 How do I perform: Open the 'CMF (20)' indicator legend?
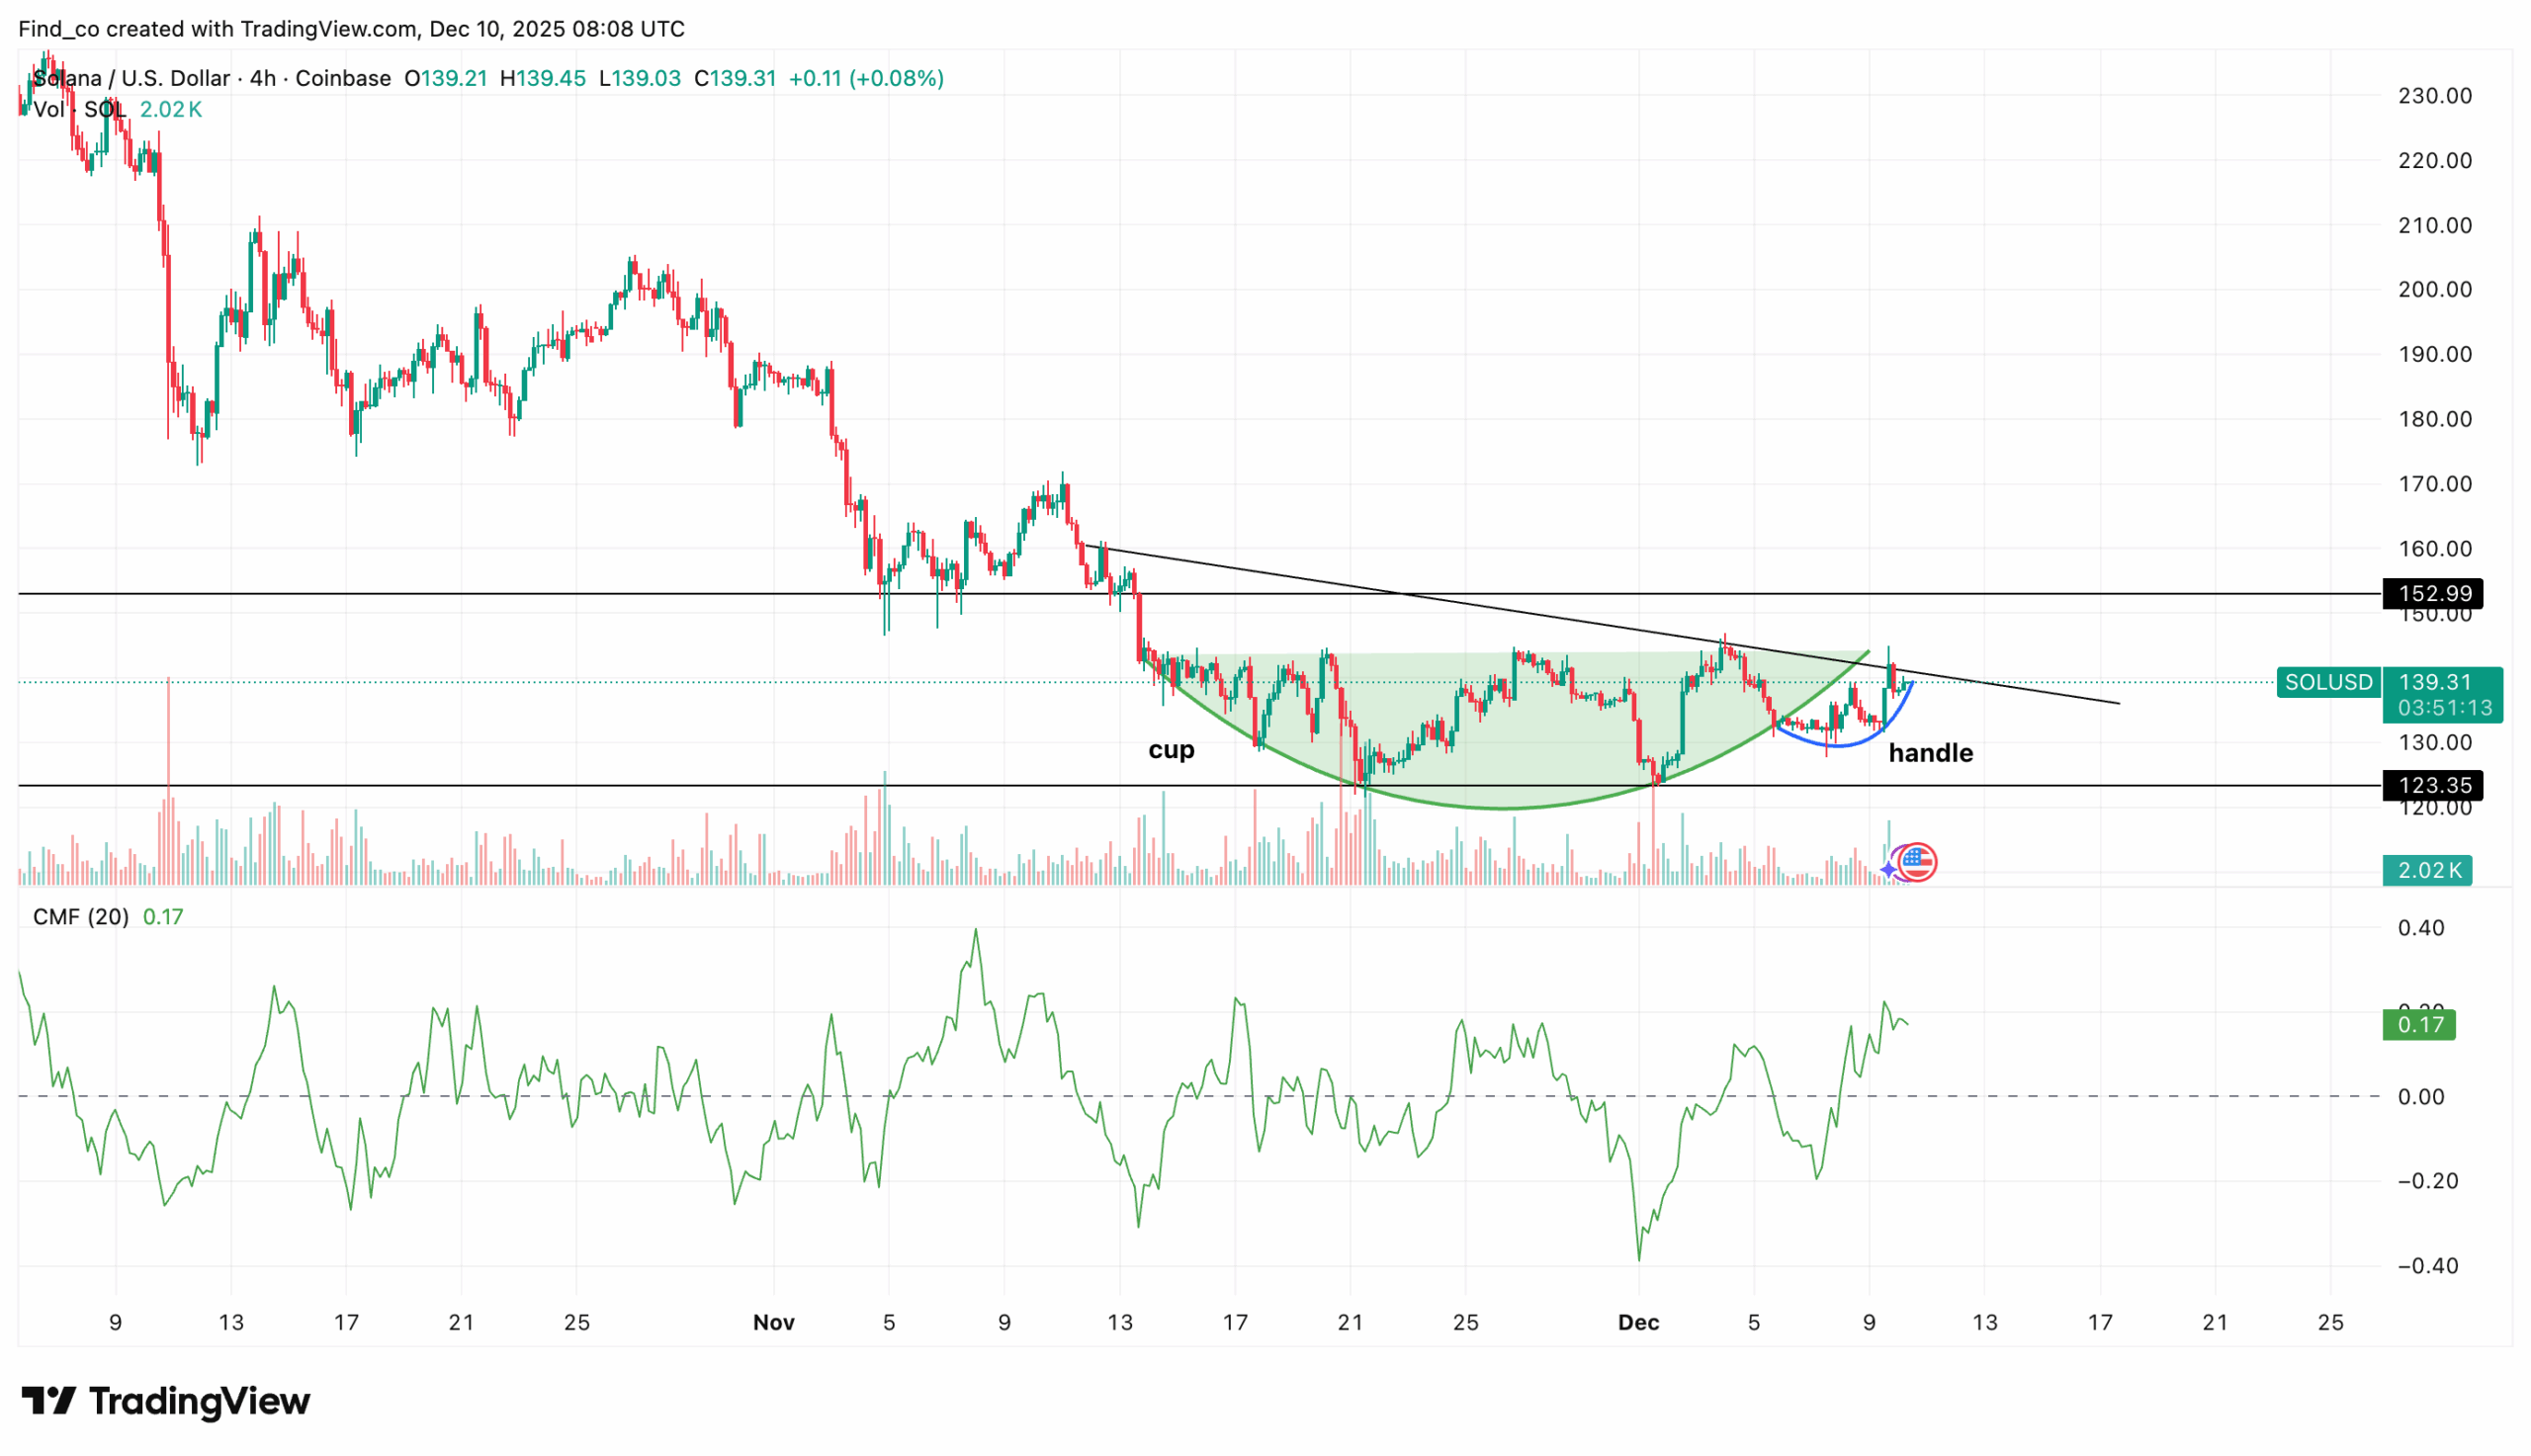pyautogui.click(x=80, y=917)
